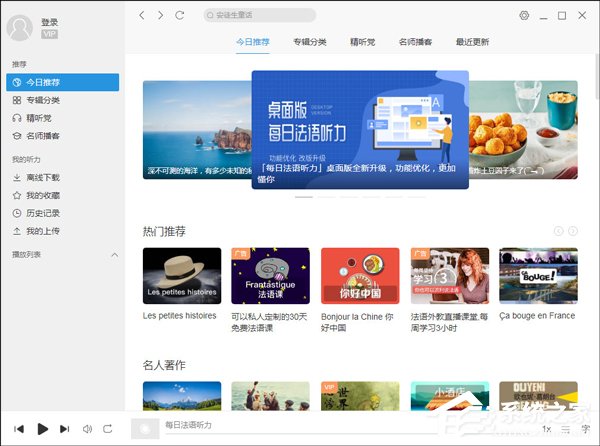Viewport: 600px width, 446px height.
Task: Open 离线下载 offline downloads in the sidebar
Action: (x=42, y=178)
